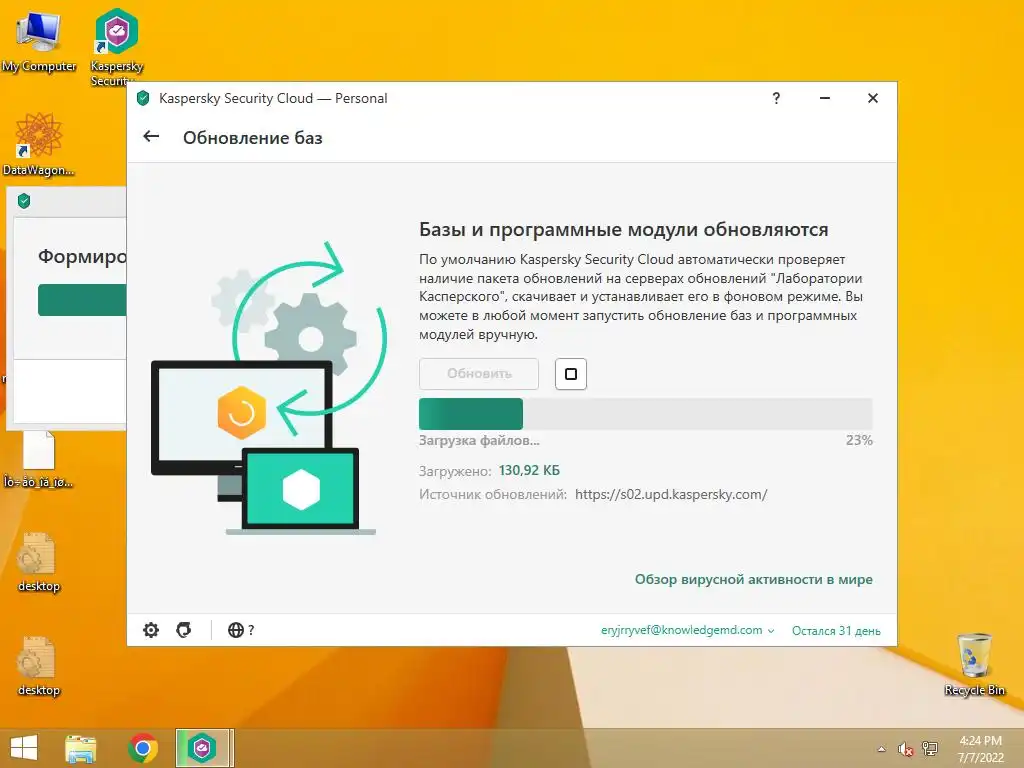
Task: Go back with the arrow next to Обновление баз
Action: (x=151, y=136)
